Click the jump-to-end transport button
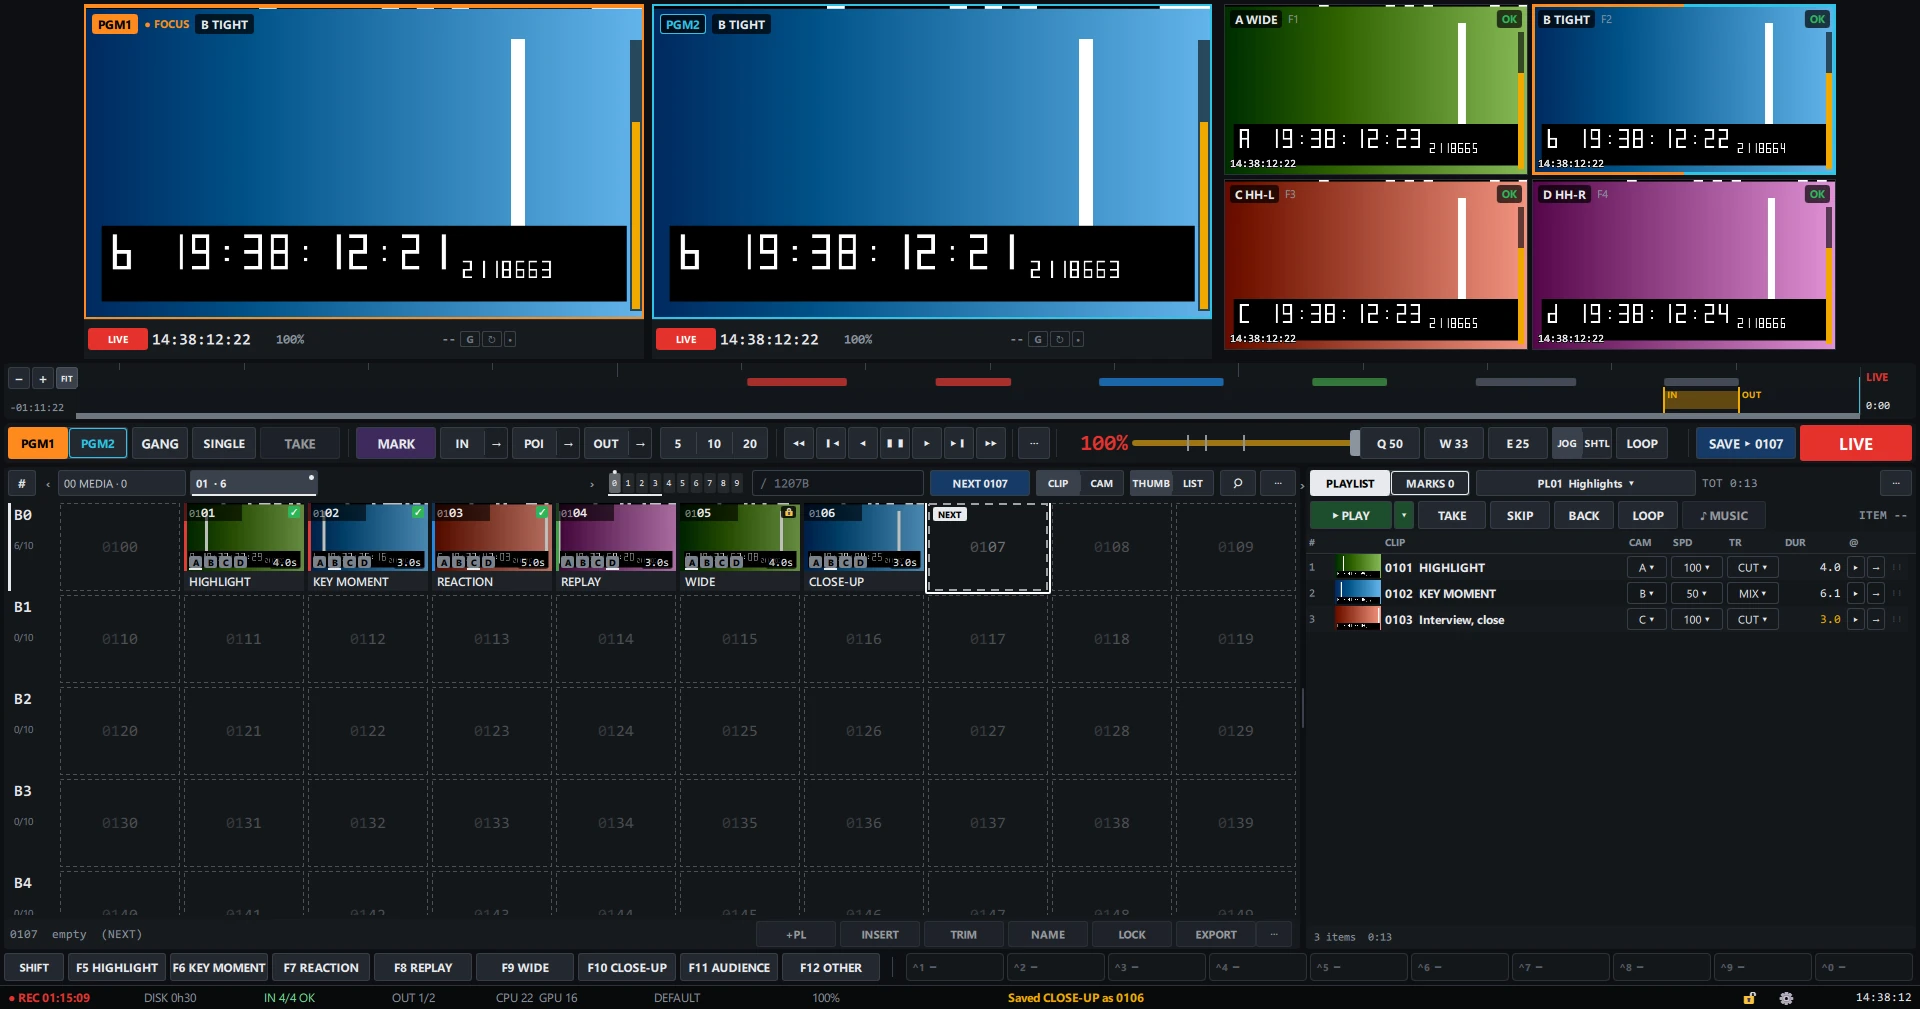 pyautogui.click(x=958, y=444)
